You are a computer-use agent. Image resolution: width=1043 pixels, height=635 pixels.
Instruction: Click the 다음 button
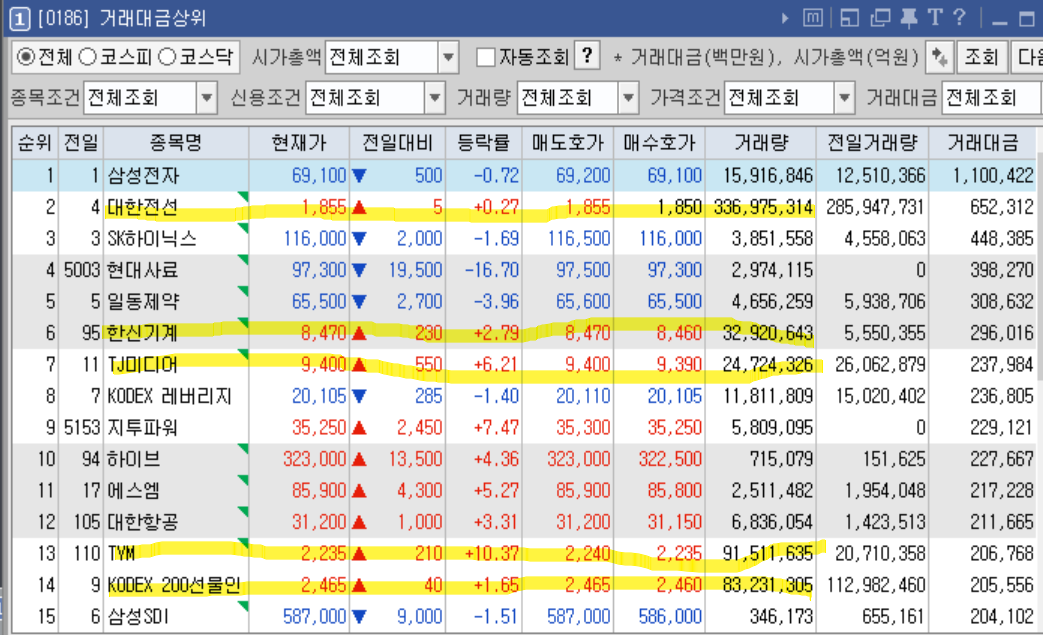coord(1027,57)
